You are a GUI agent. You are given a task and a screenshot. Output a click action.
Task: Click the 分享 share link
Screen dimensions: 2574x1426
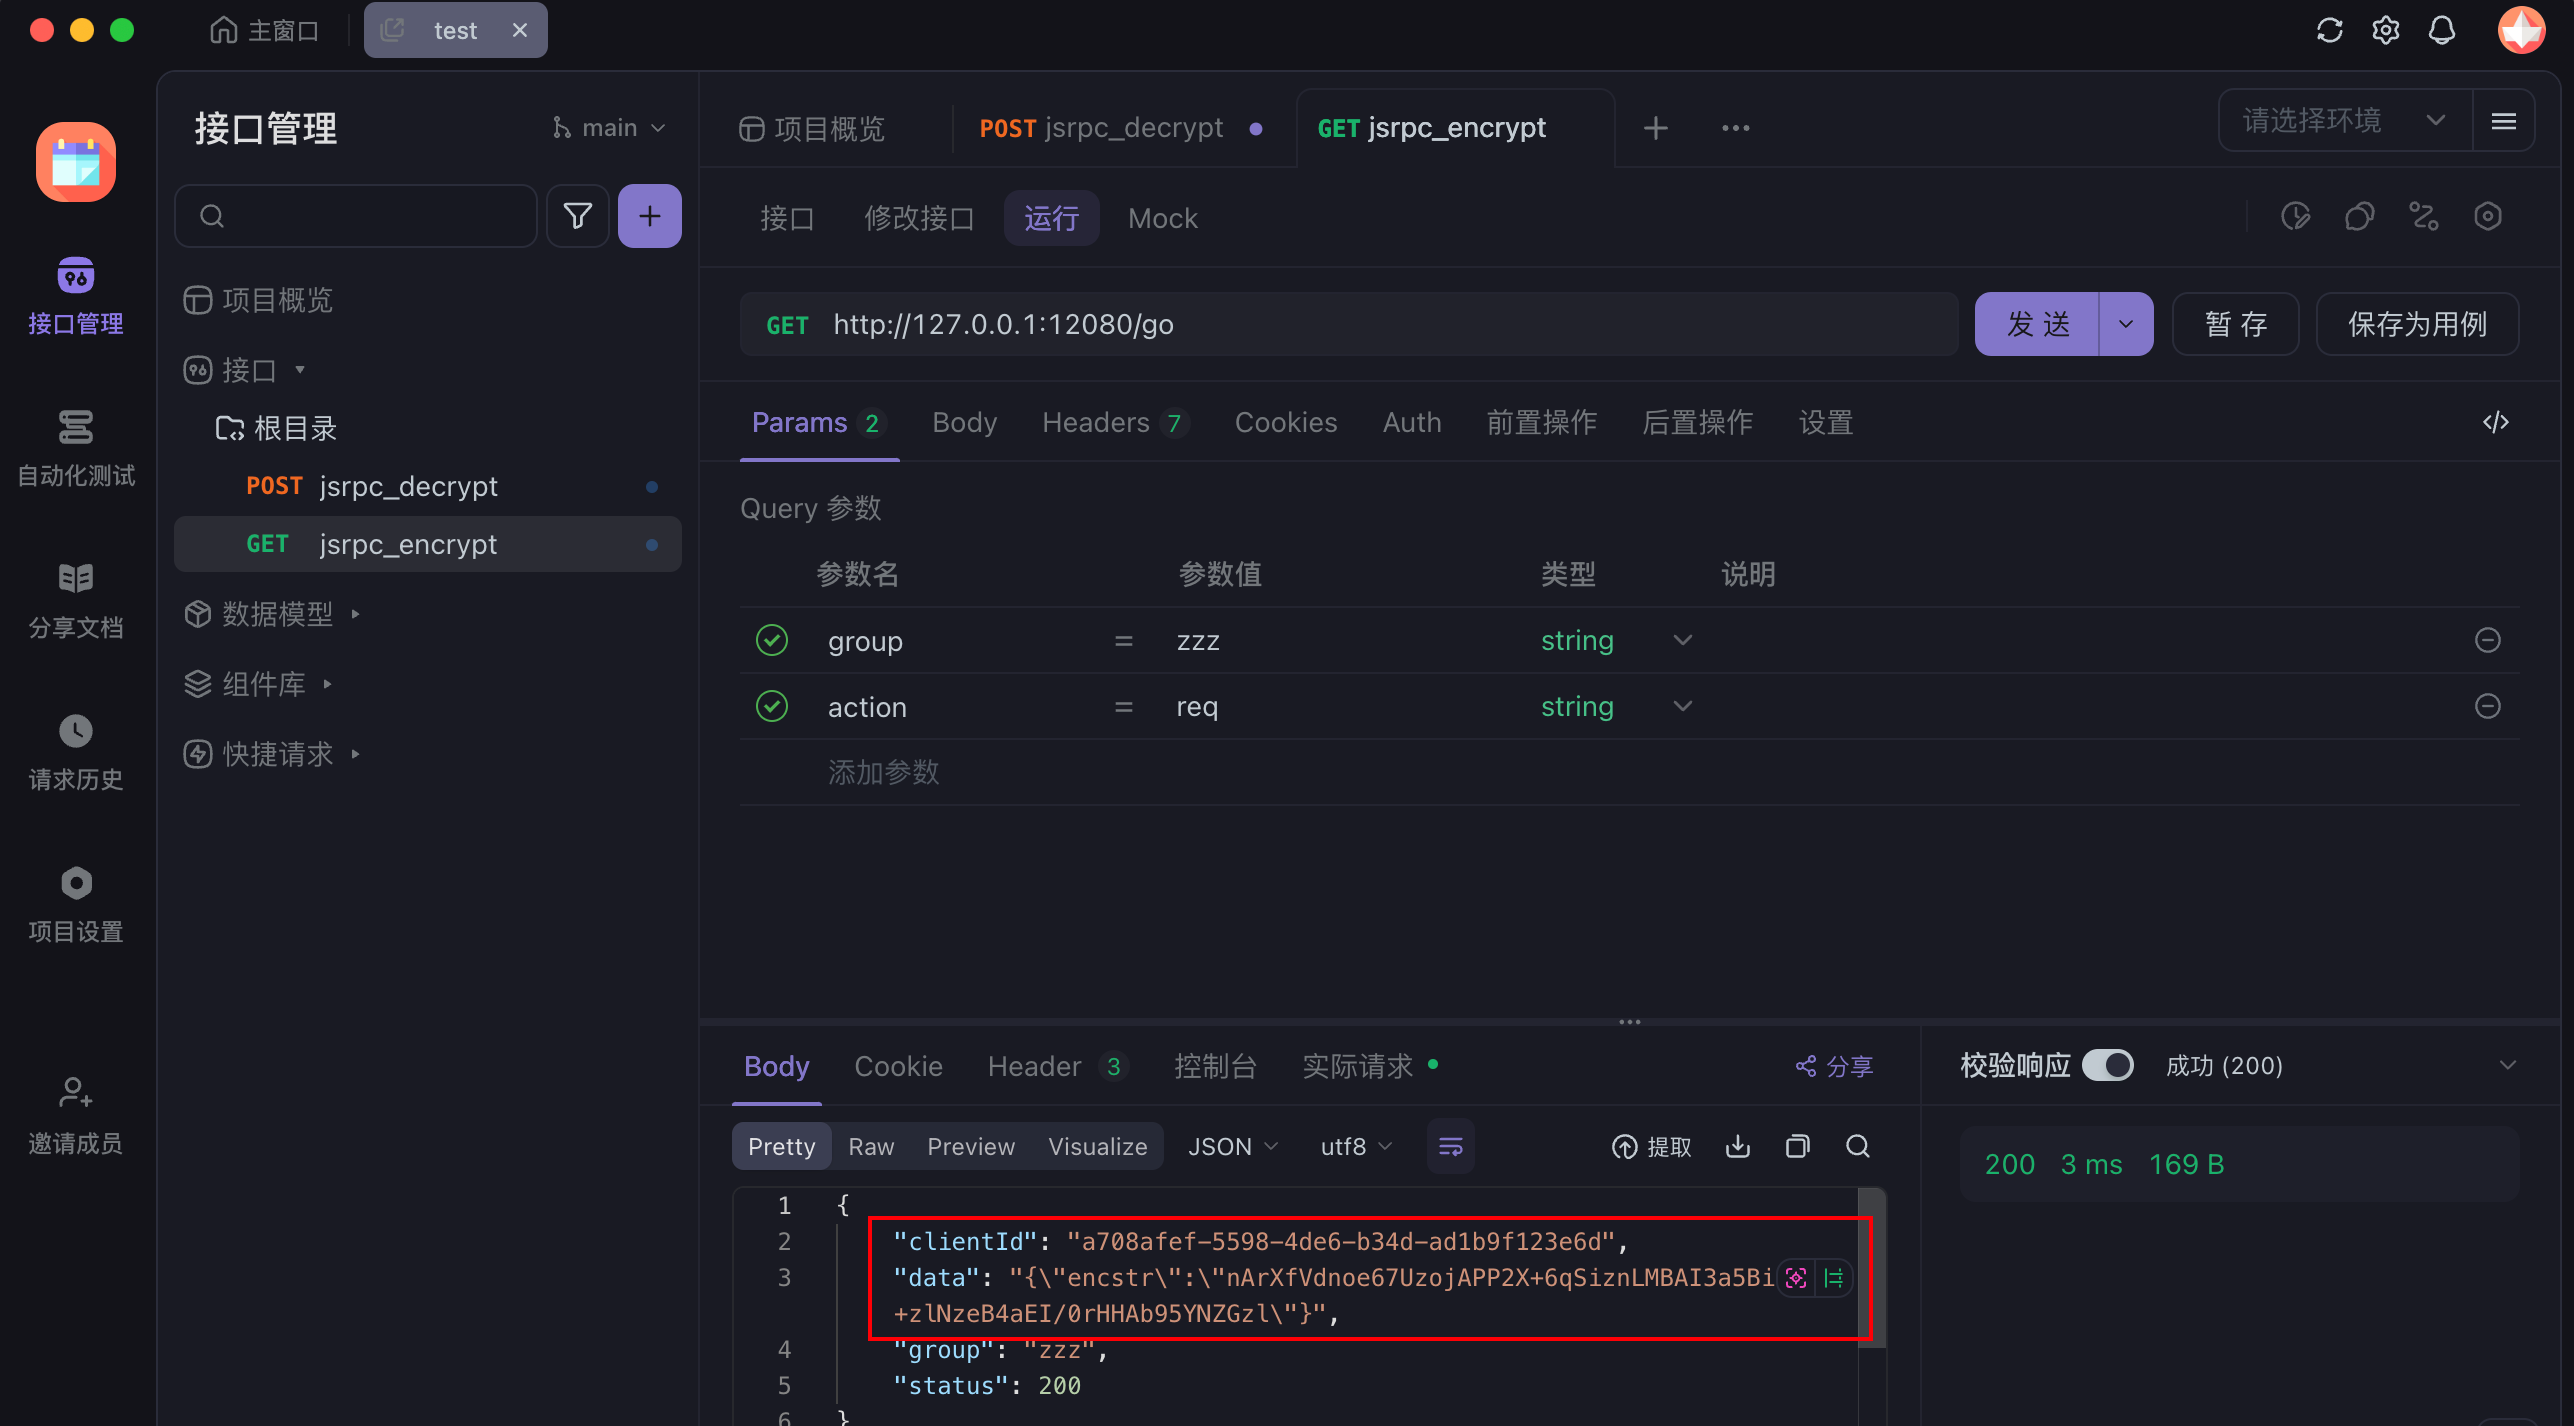pos(1834,1066)
